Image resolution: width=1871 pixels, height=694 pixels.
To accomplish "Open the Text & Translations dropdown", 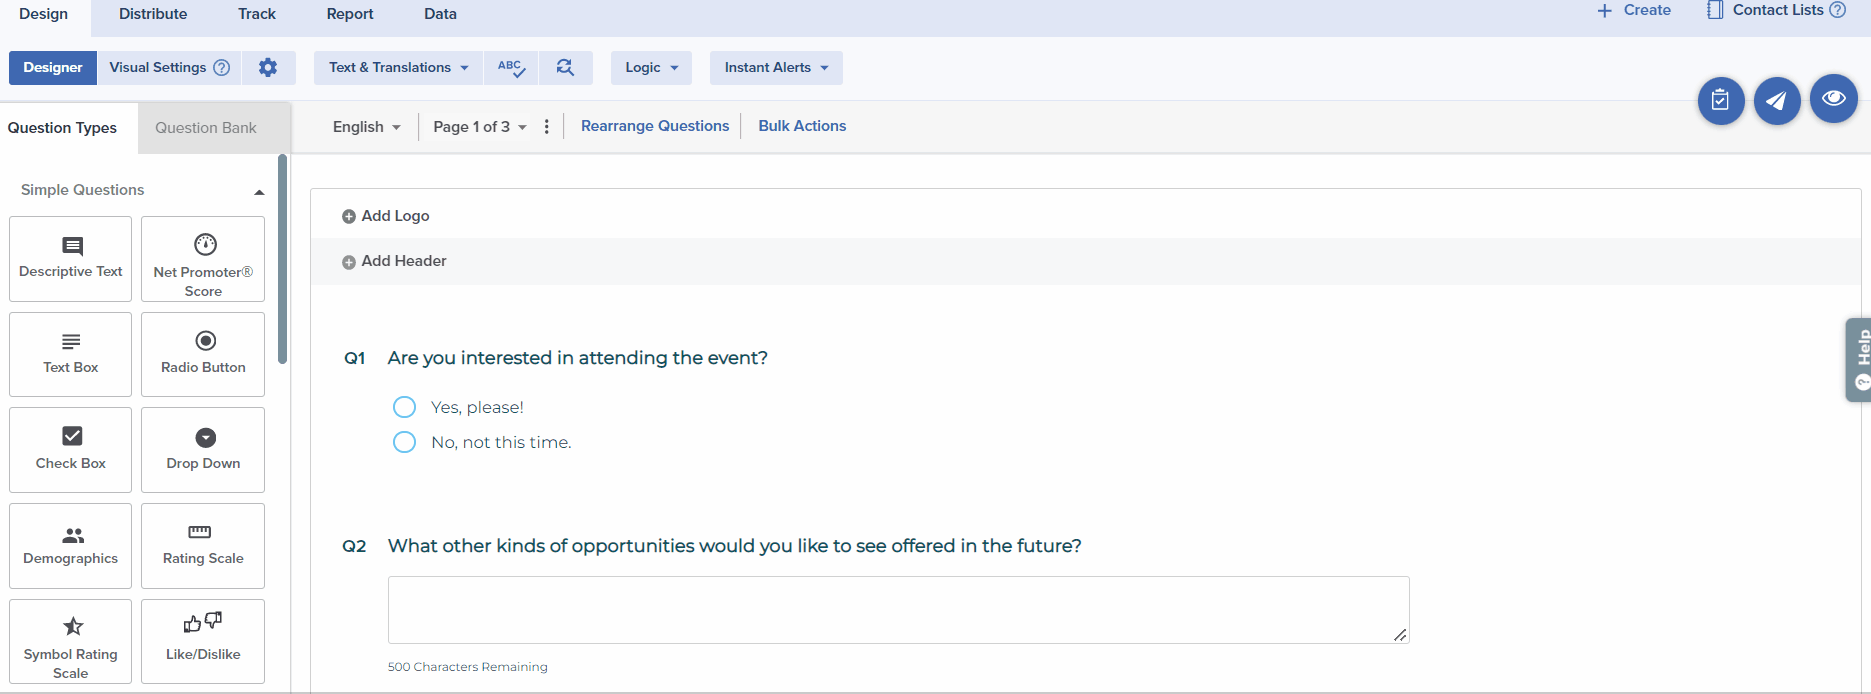I will [x=397, y=67].
